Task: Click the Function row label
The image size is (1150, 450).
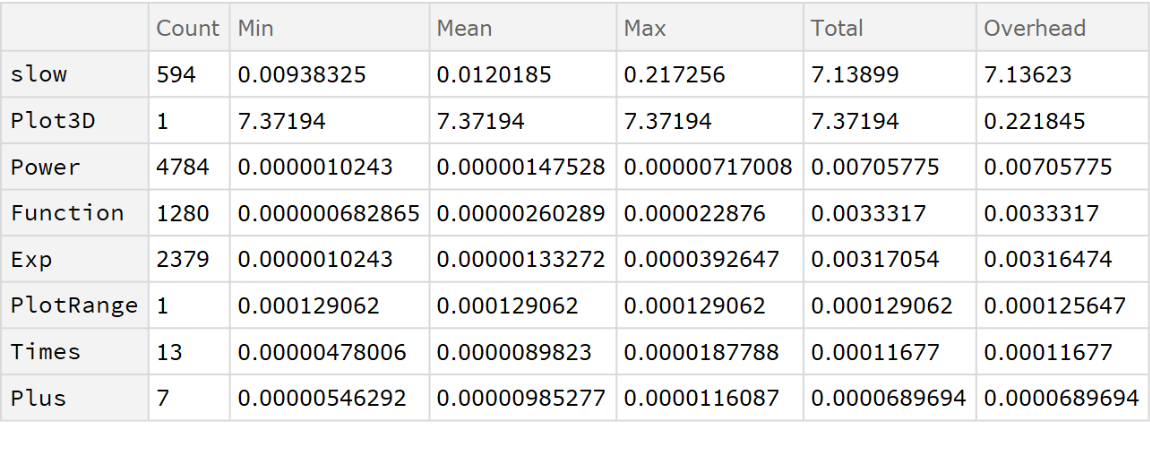Action: click(67, 213)
